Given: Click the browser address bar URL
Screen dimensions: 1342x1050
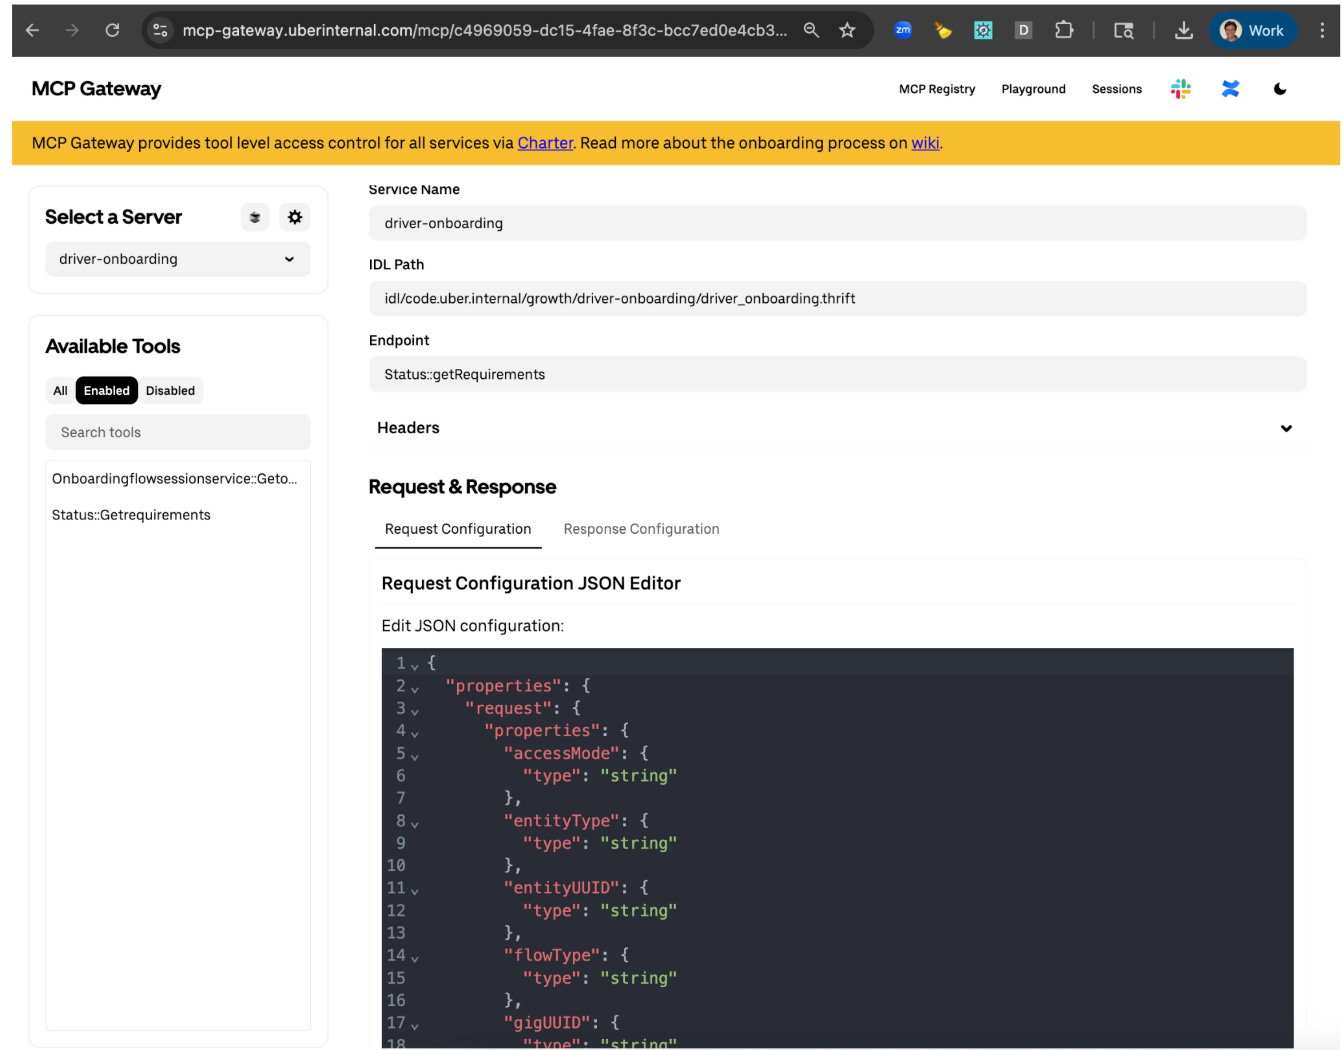Looking at the screenshot, I should (484, 30).
